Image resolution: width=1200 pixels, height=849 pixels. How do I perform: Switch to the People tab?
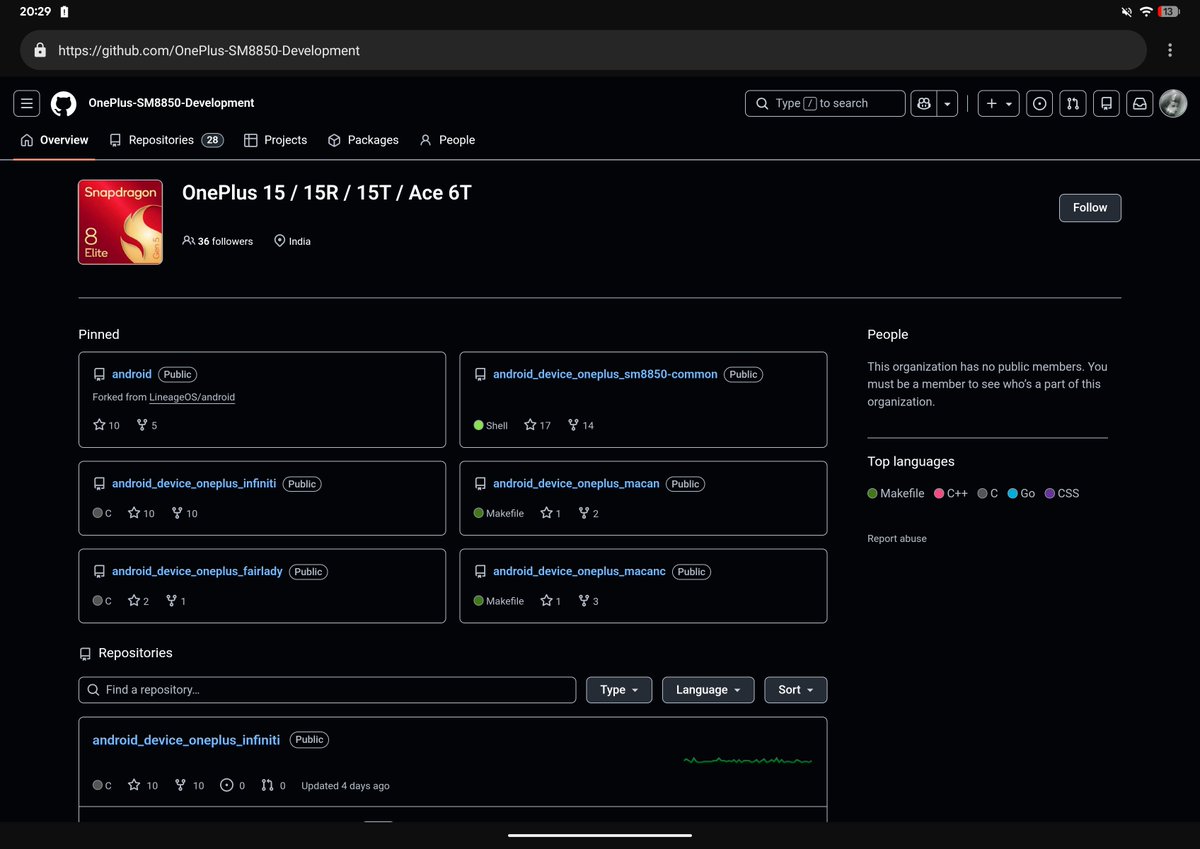click(447, 140)
